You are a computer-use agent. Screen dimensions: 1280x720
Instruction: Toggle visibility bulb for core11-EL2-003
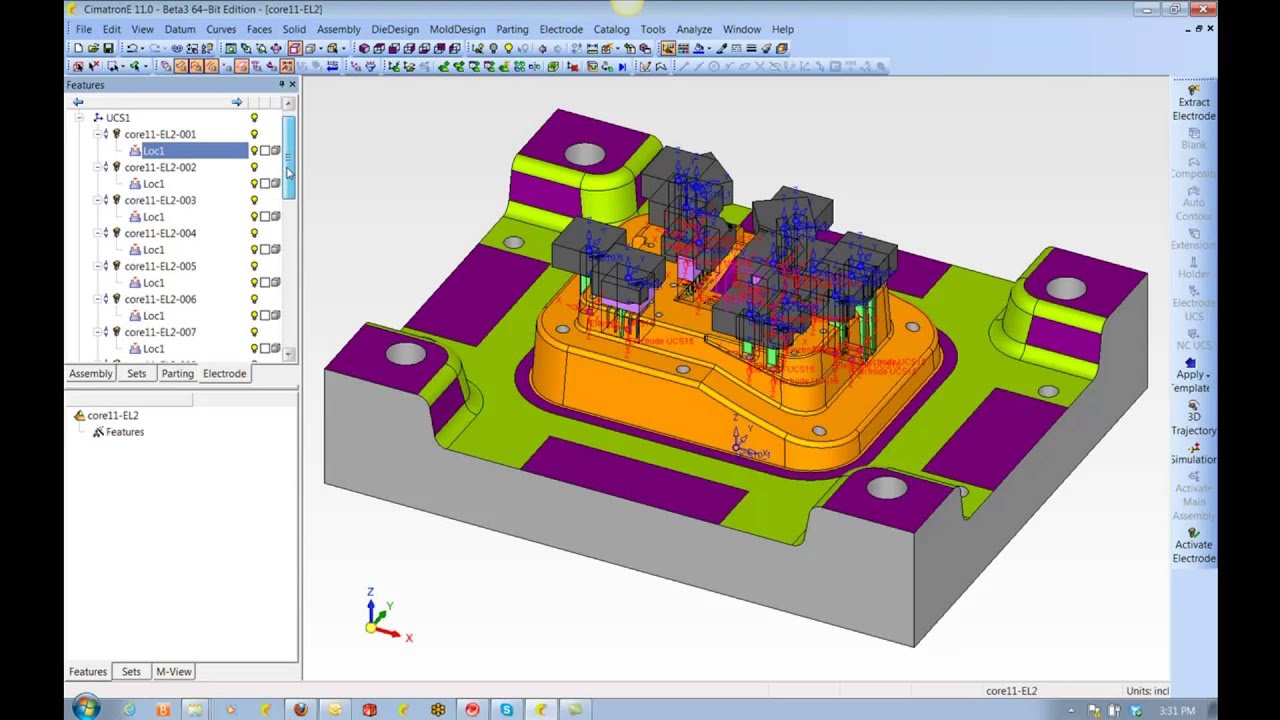(254, 200)
